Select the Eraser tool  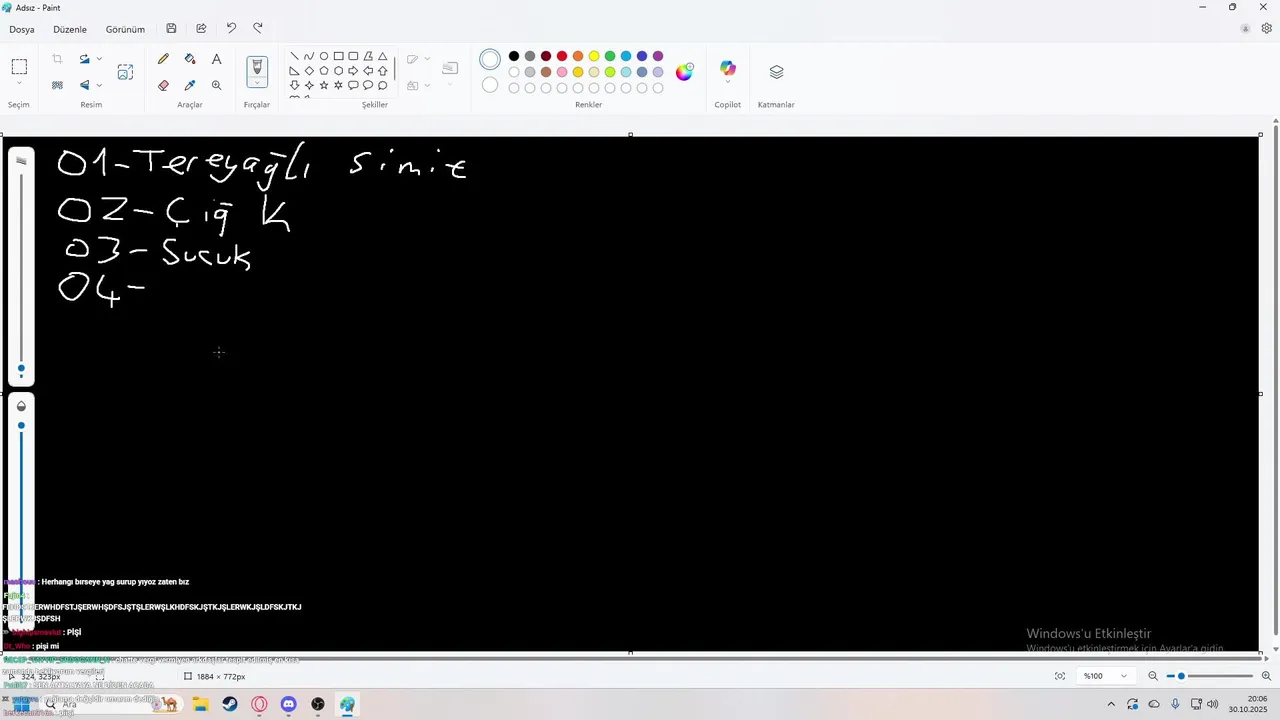coord(163,85)
